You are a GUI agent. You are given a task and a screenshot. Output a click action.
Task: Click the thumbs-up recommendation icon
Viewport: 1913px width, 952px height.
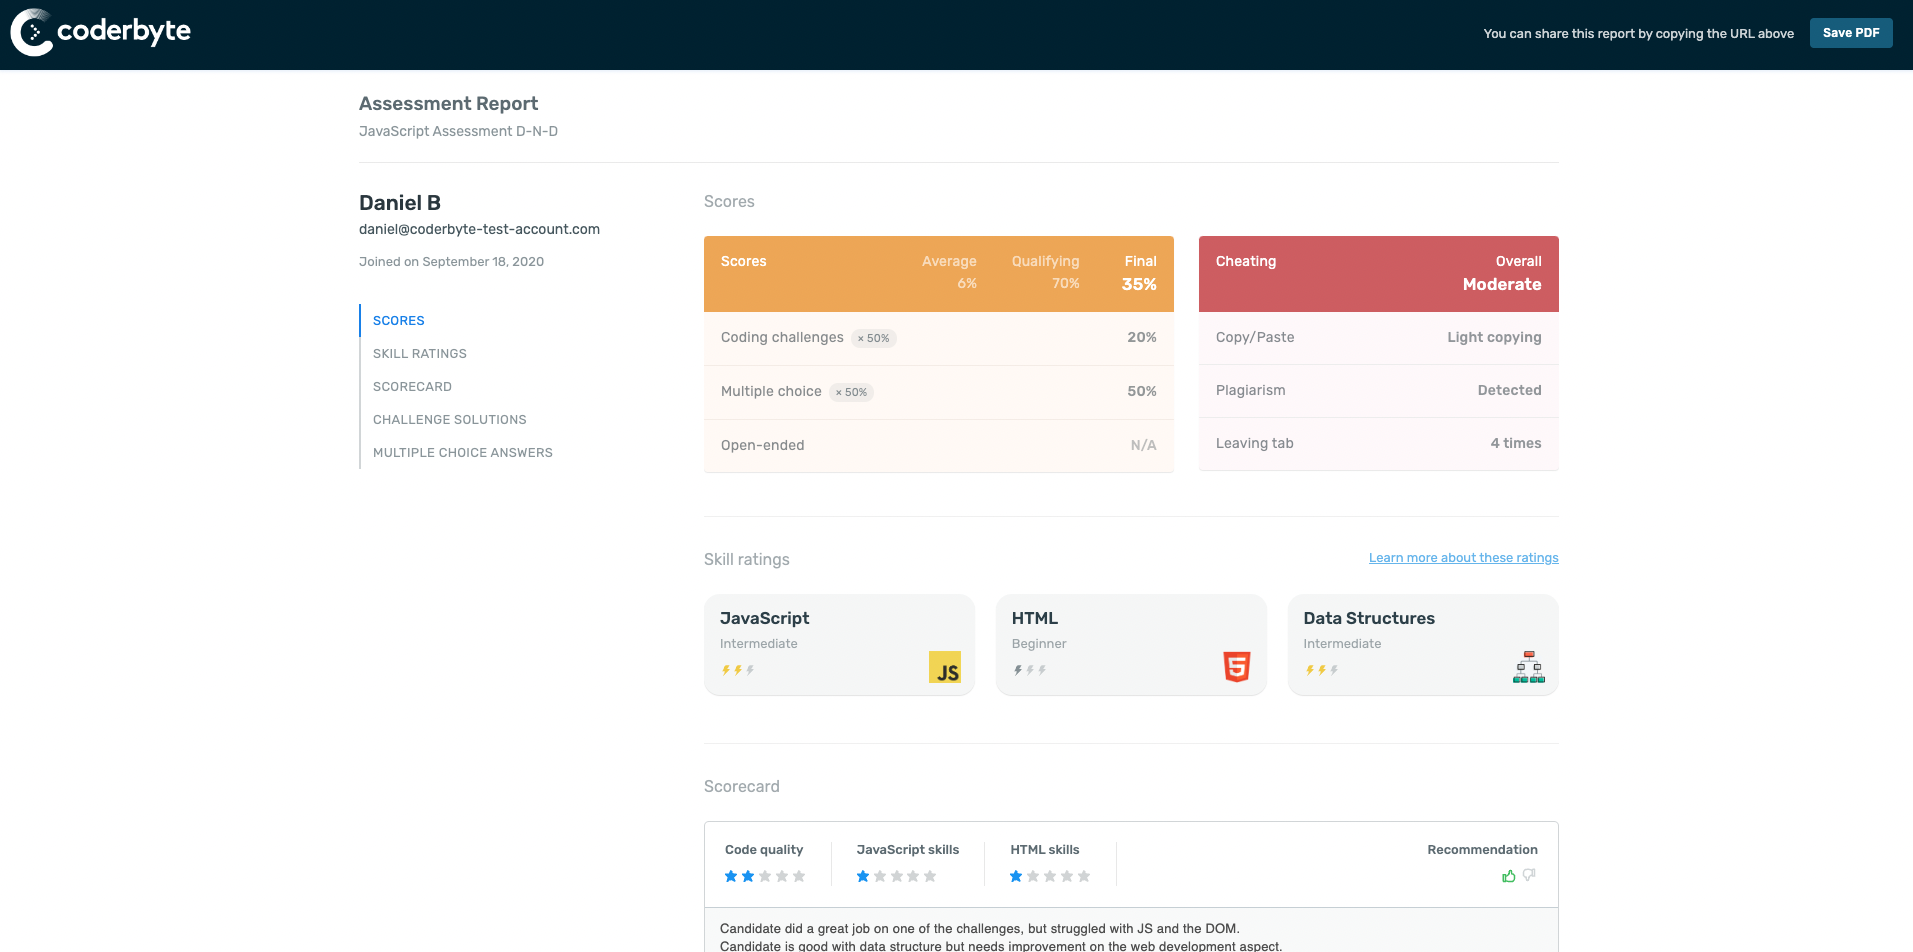(x=1510, y=875)
